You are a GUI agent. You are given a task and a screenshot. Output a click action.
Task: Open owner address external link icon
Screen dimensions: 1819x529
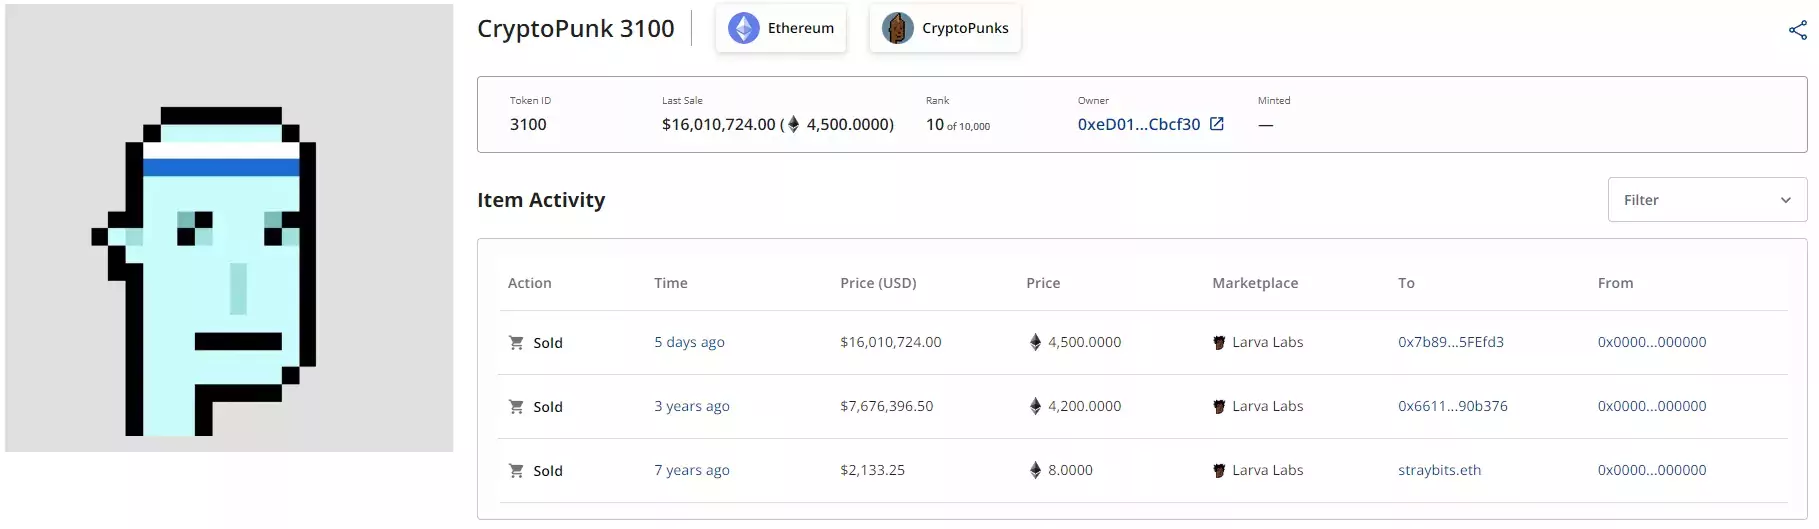(x=1217, y=124)
